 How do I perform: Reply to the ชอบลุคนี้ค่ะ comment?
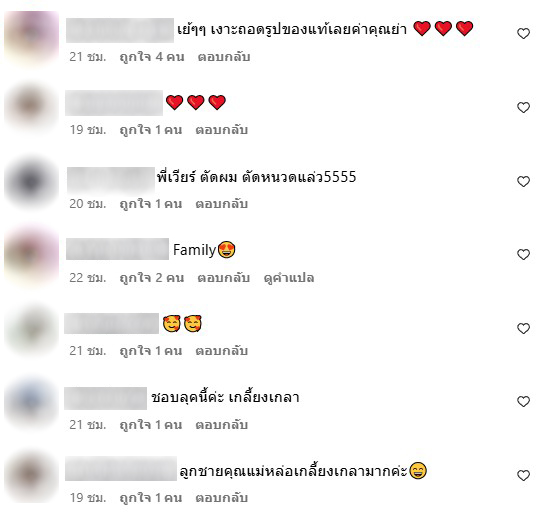click(222, 425)
